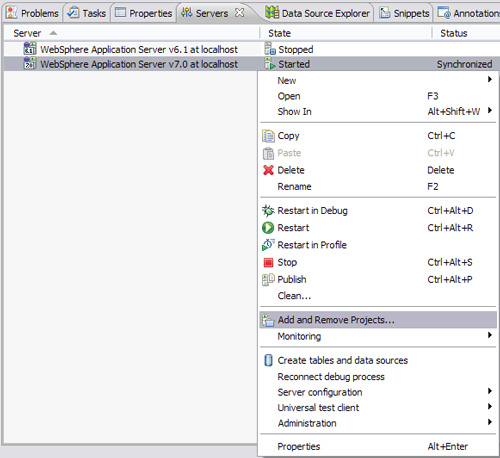Screen dimensions: 500x458
Task: Click the green Restart play icon
Action: coord(268,228)
